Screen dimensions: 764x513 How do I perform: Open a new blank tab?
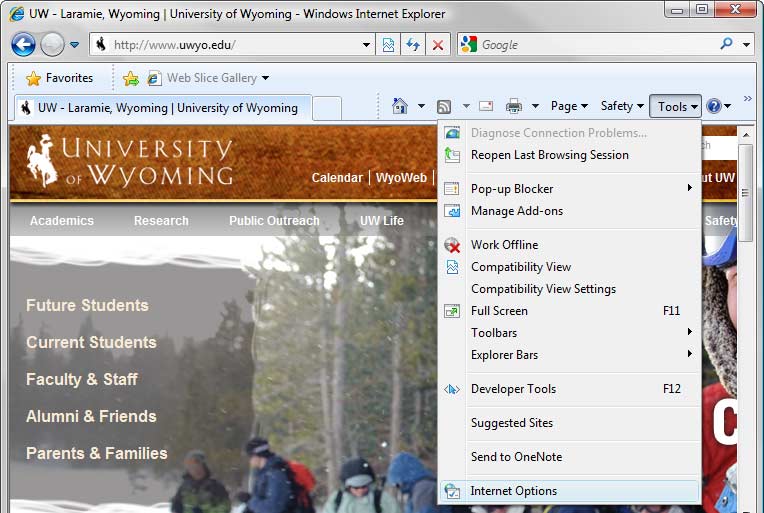[x=327, y=108]
